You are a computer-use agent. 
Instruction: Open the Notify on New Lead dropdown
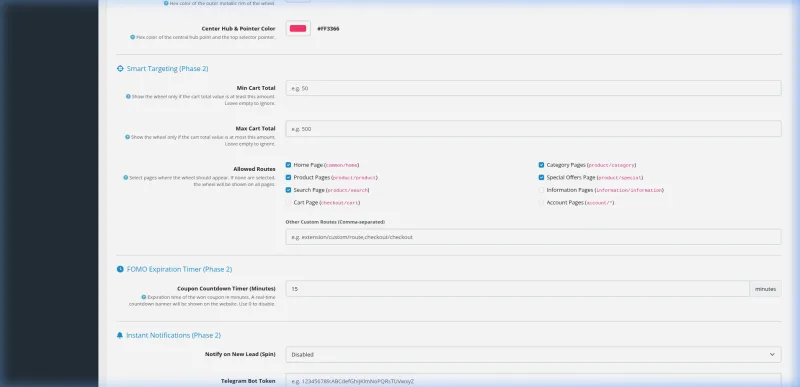click(x=533, y=354)
